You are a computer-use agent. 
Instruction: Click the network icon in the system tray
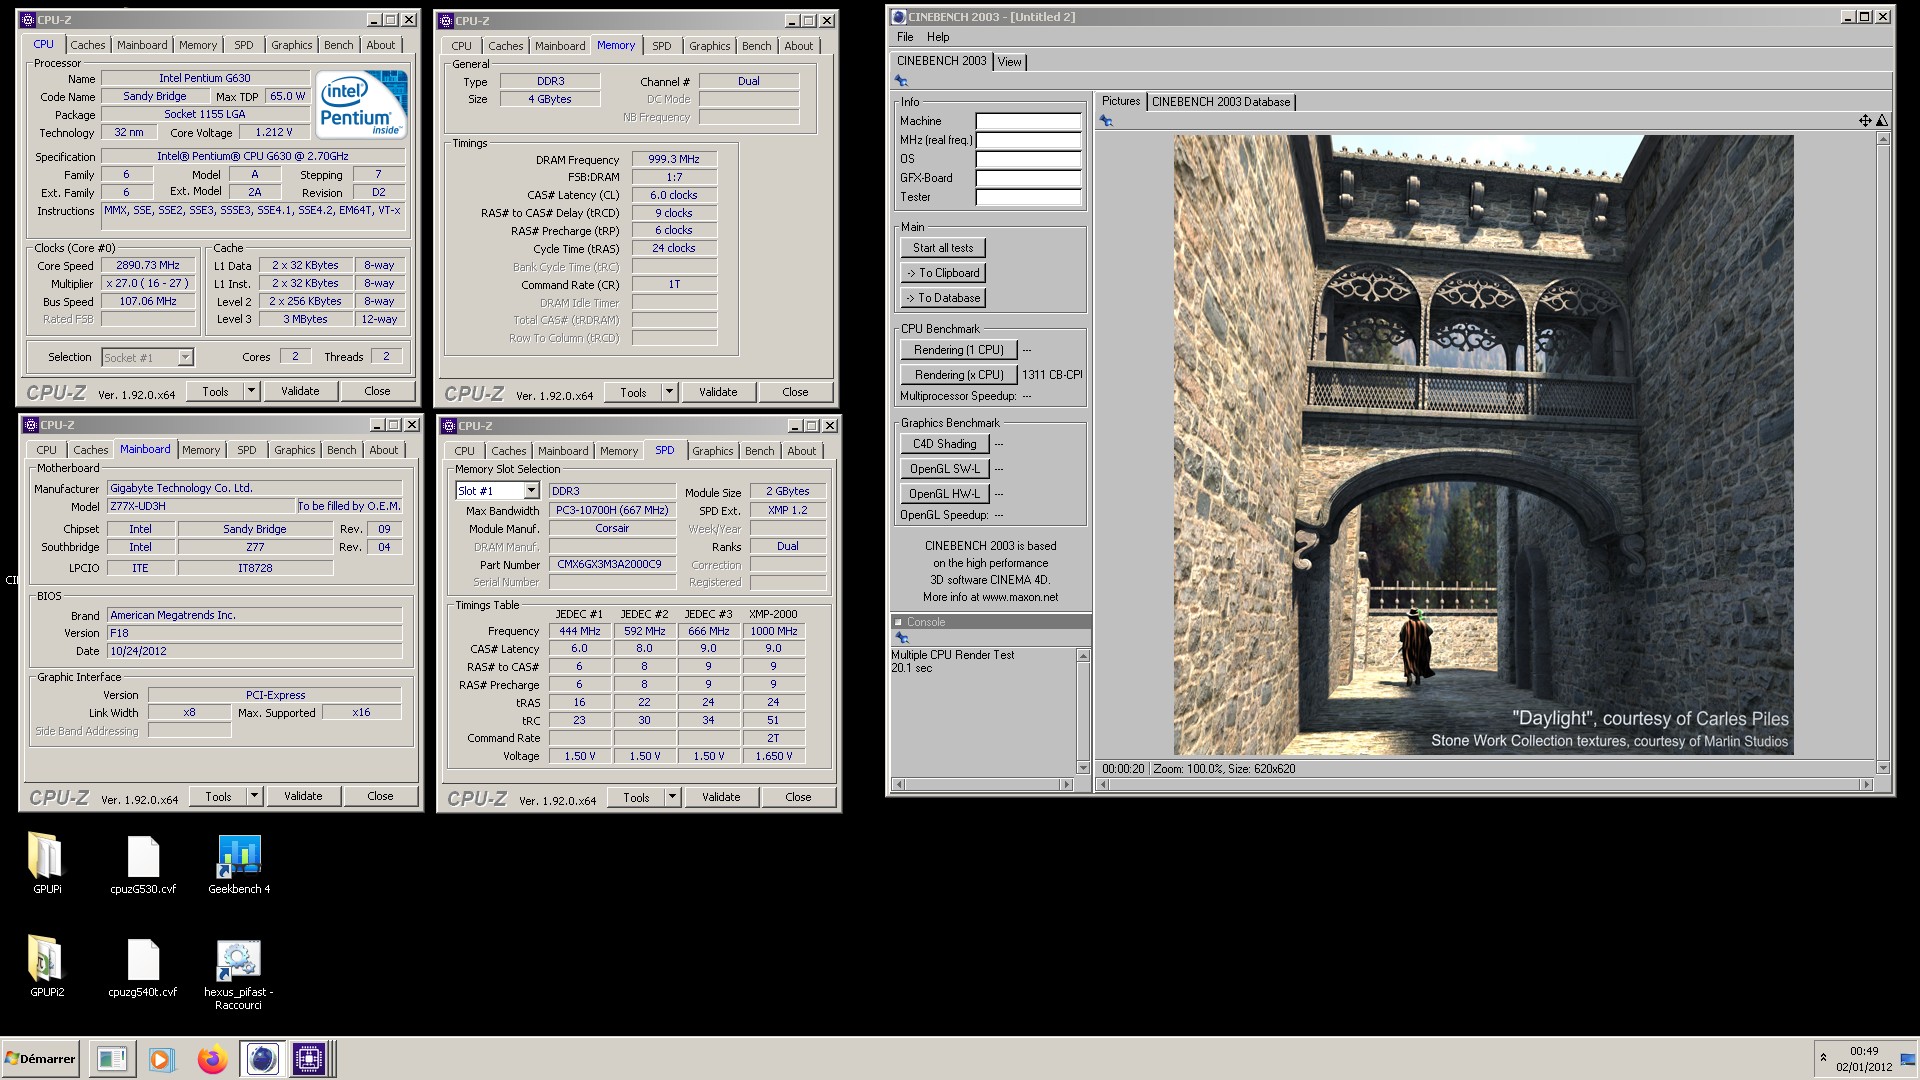(x=1907, y=1060)
